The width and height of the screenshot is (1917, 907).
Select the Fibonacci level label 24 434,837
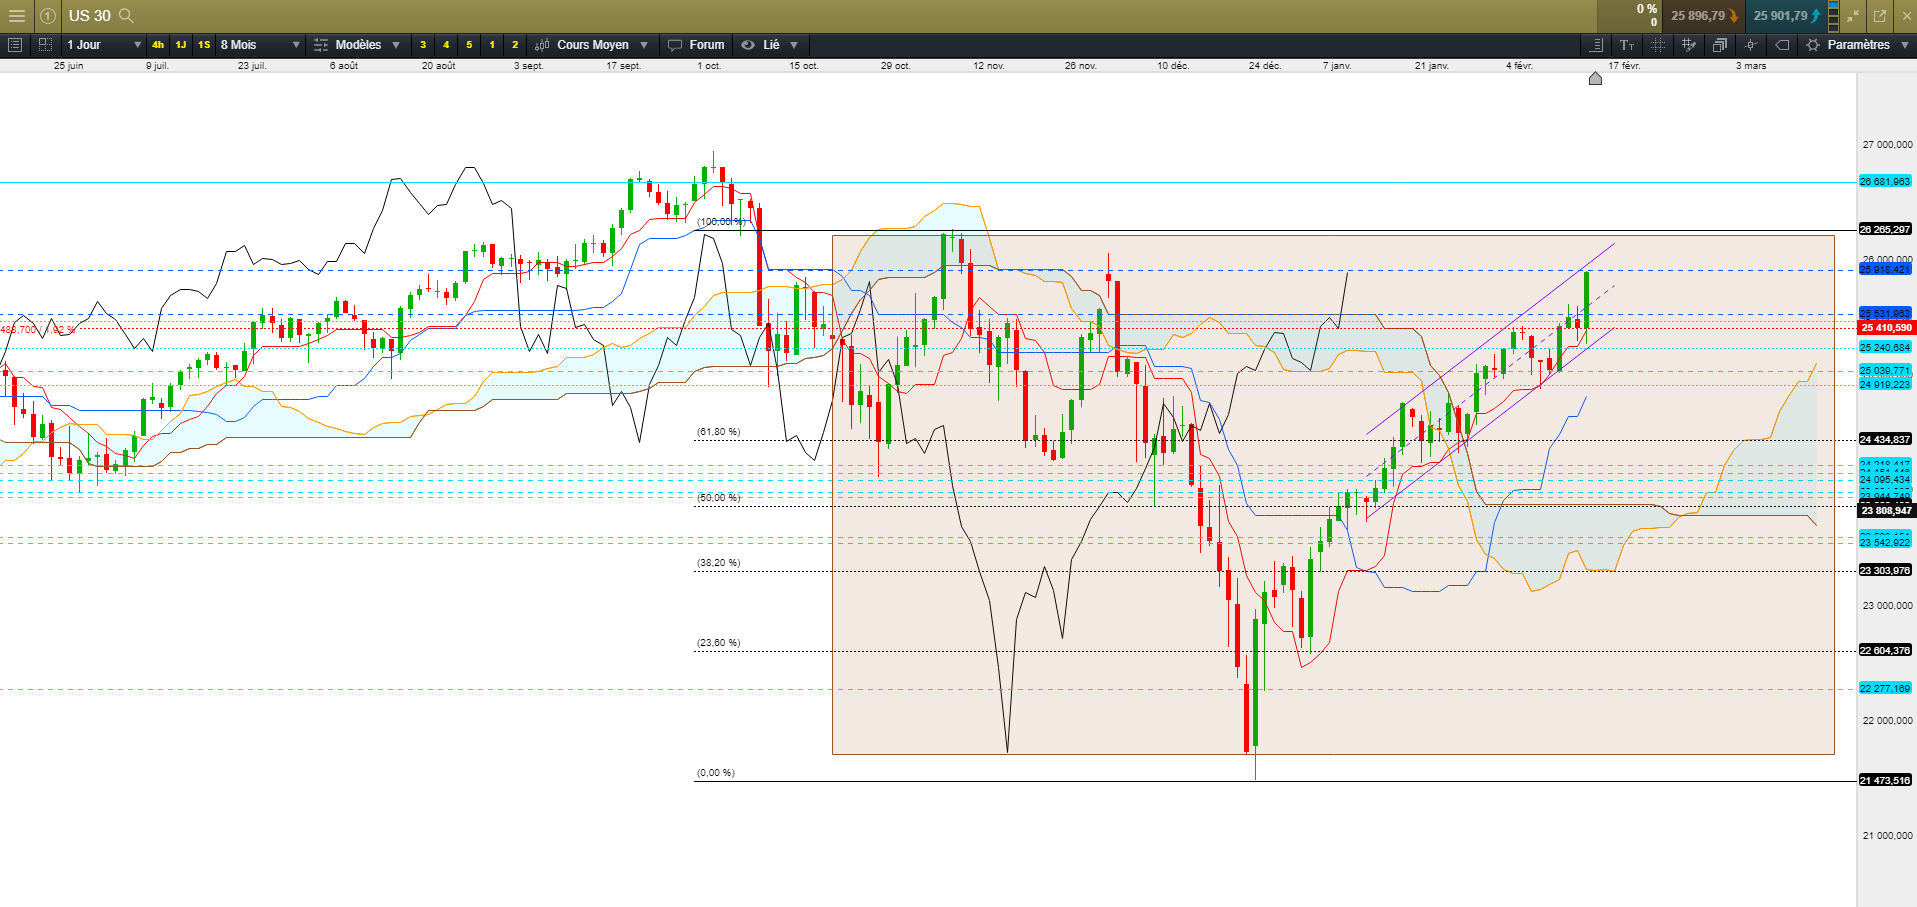1885,440
